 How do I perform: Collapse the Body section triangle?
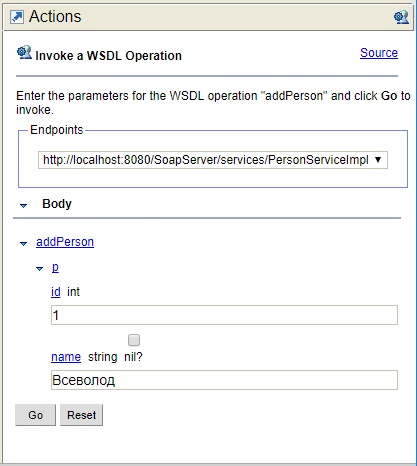(23, 206)
